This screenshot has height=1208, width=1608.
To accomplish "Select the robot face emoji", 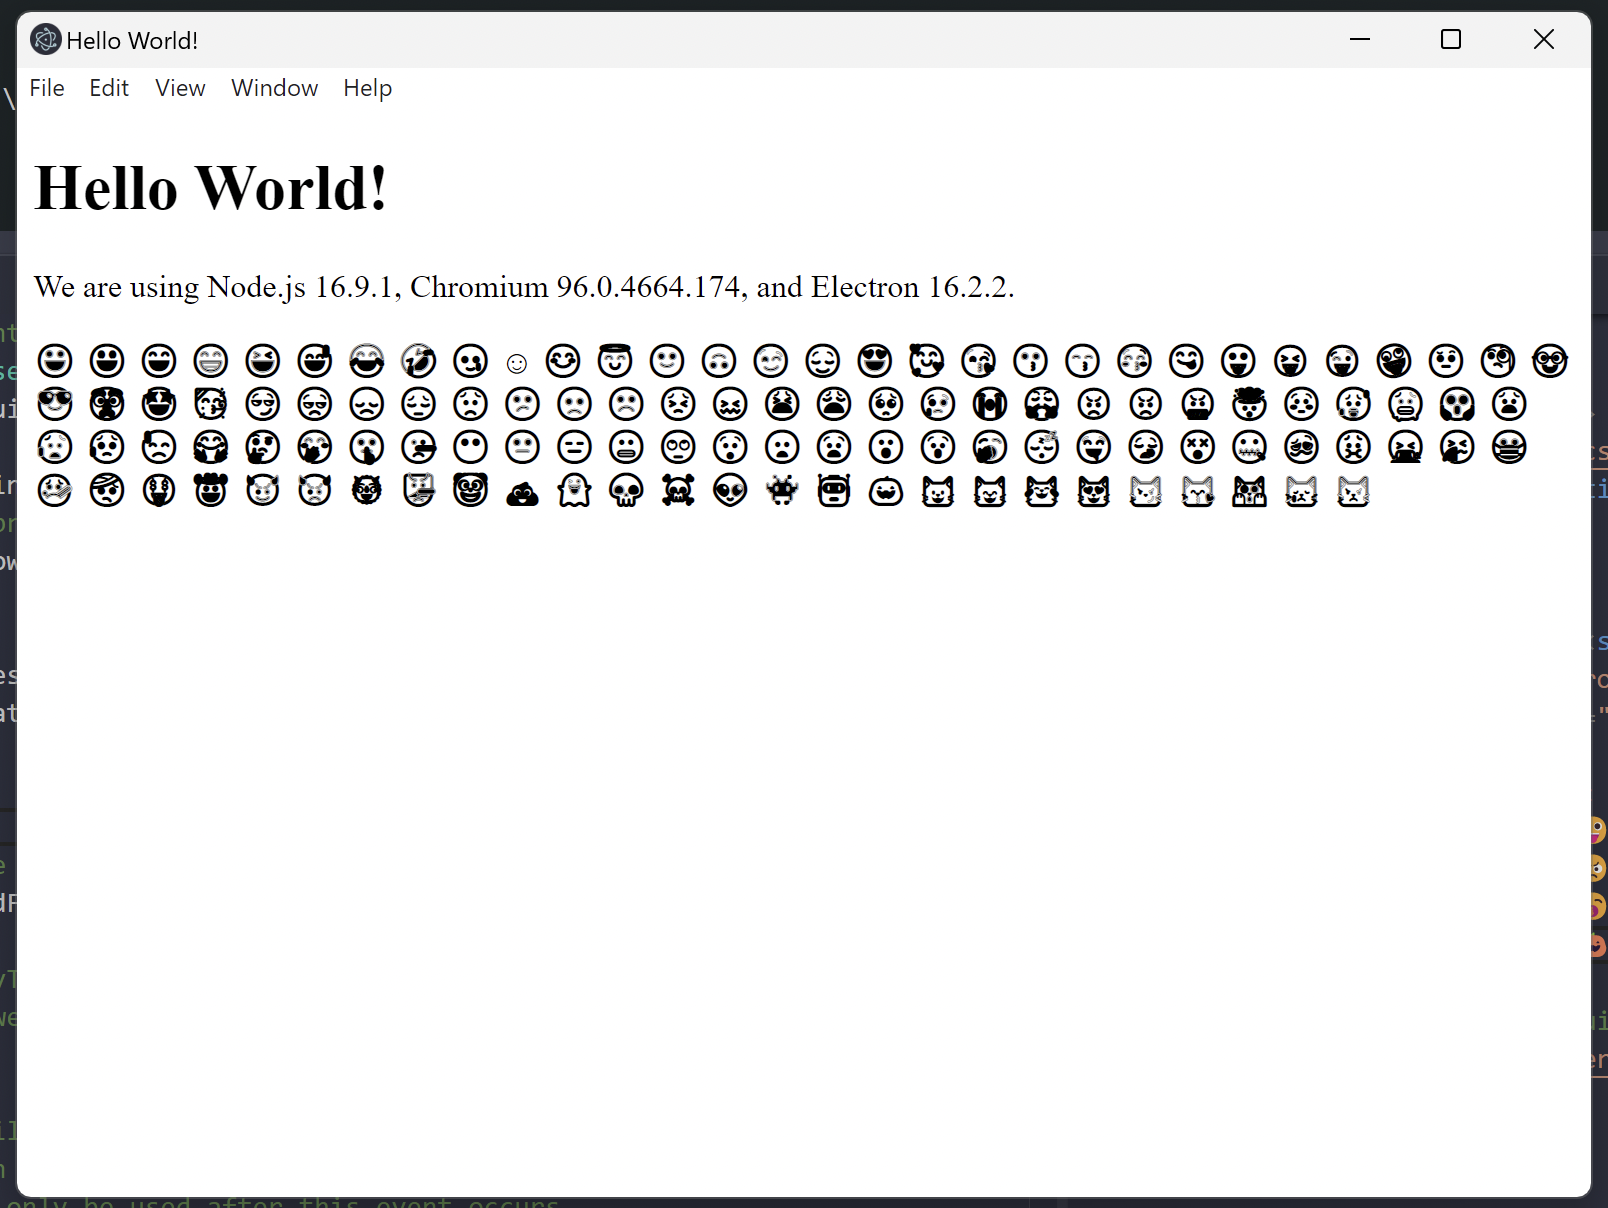I will coord(834,490).
